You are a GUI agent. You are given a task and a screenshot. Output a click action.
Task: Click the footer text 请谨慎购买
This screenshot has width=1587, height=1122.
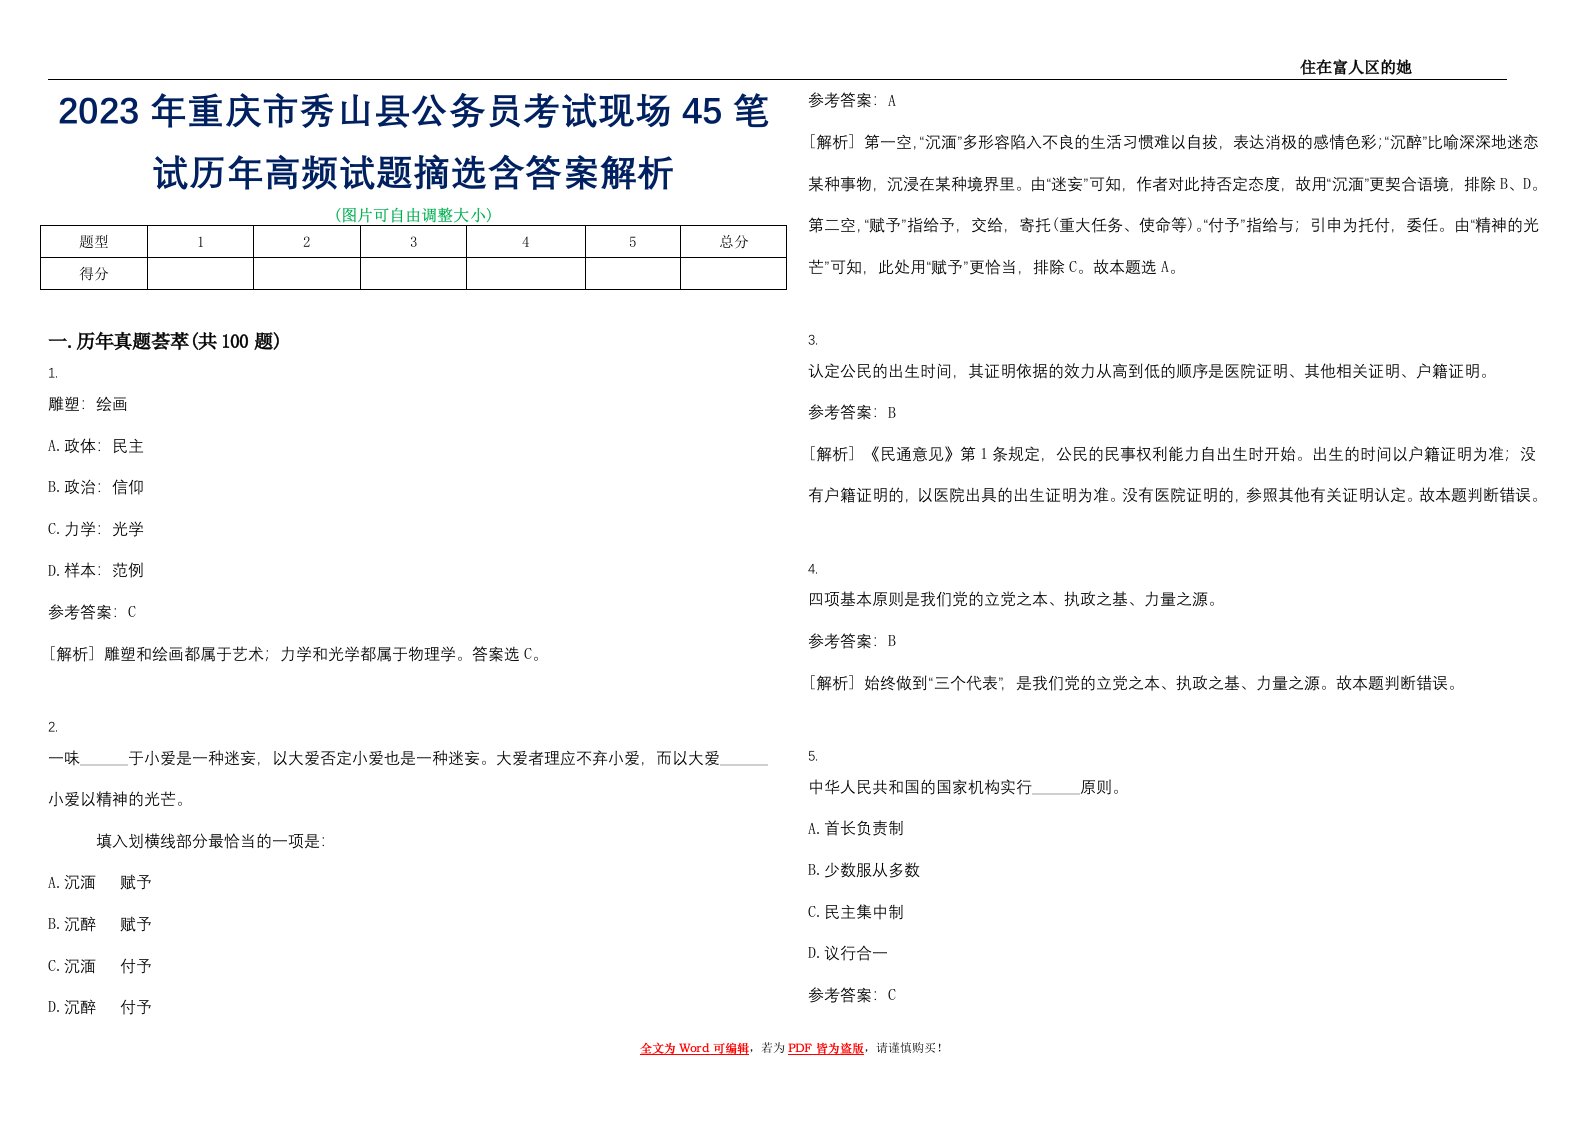(909, 1048)
